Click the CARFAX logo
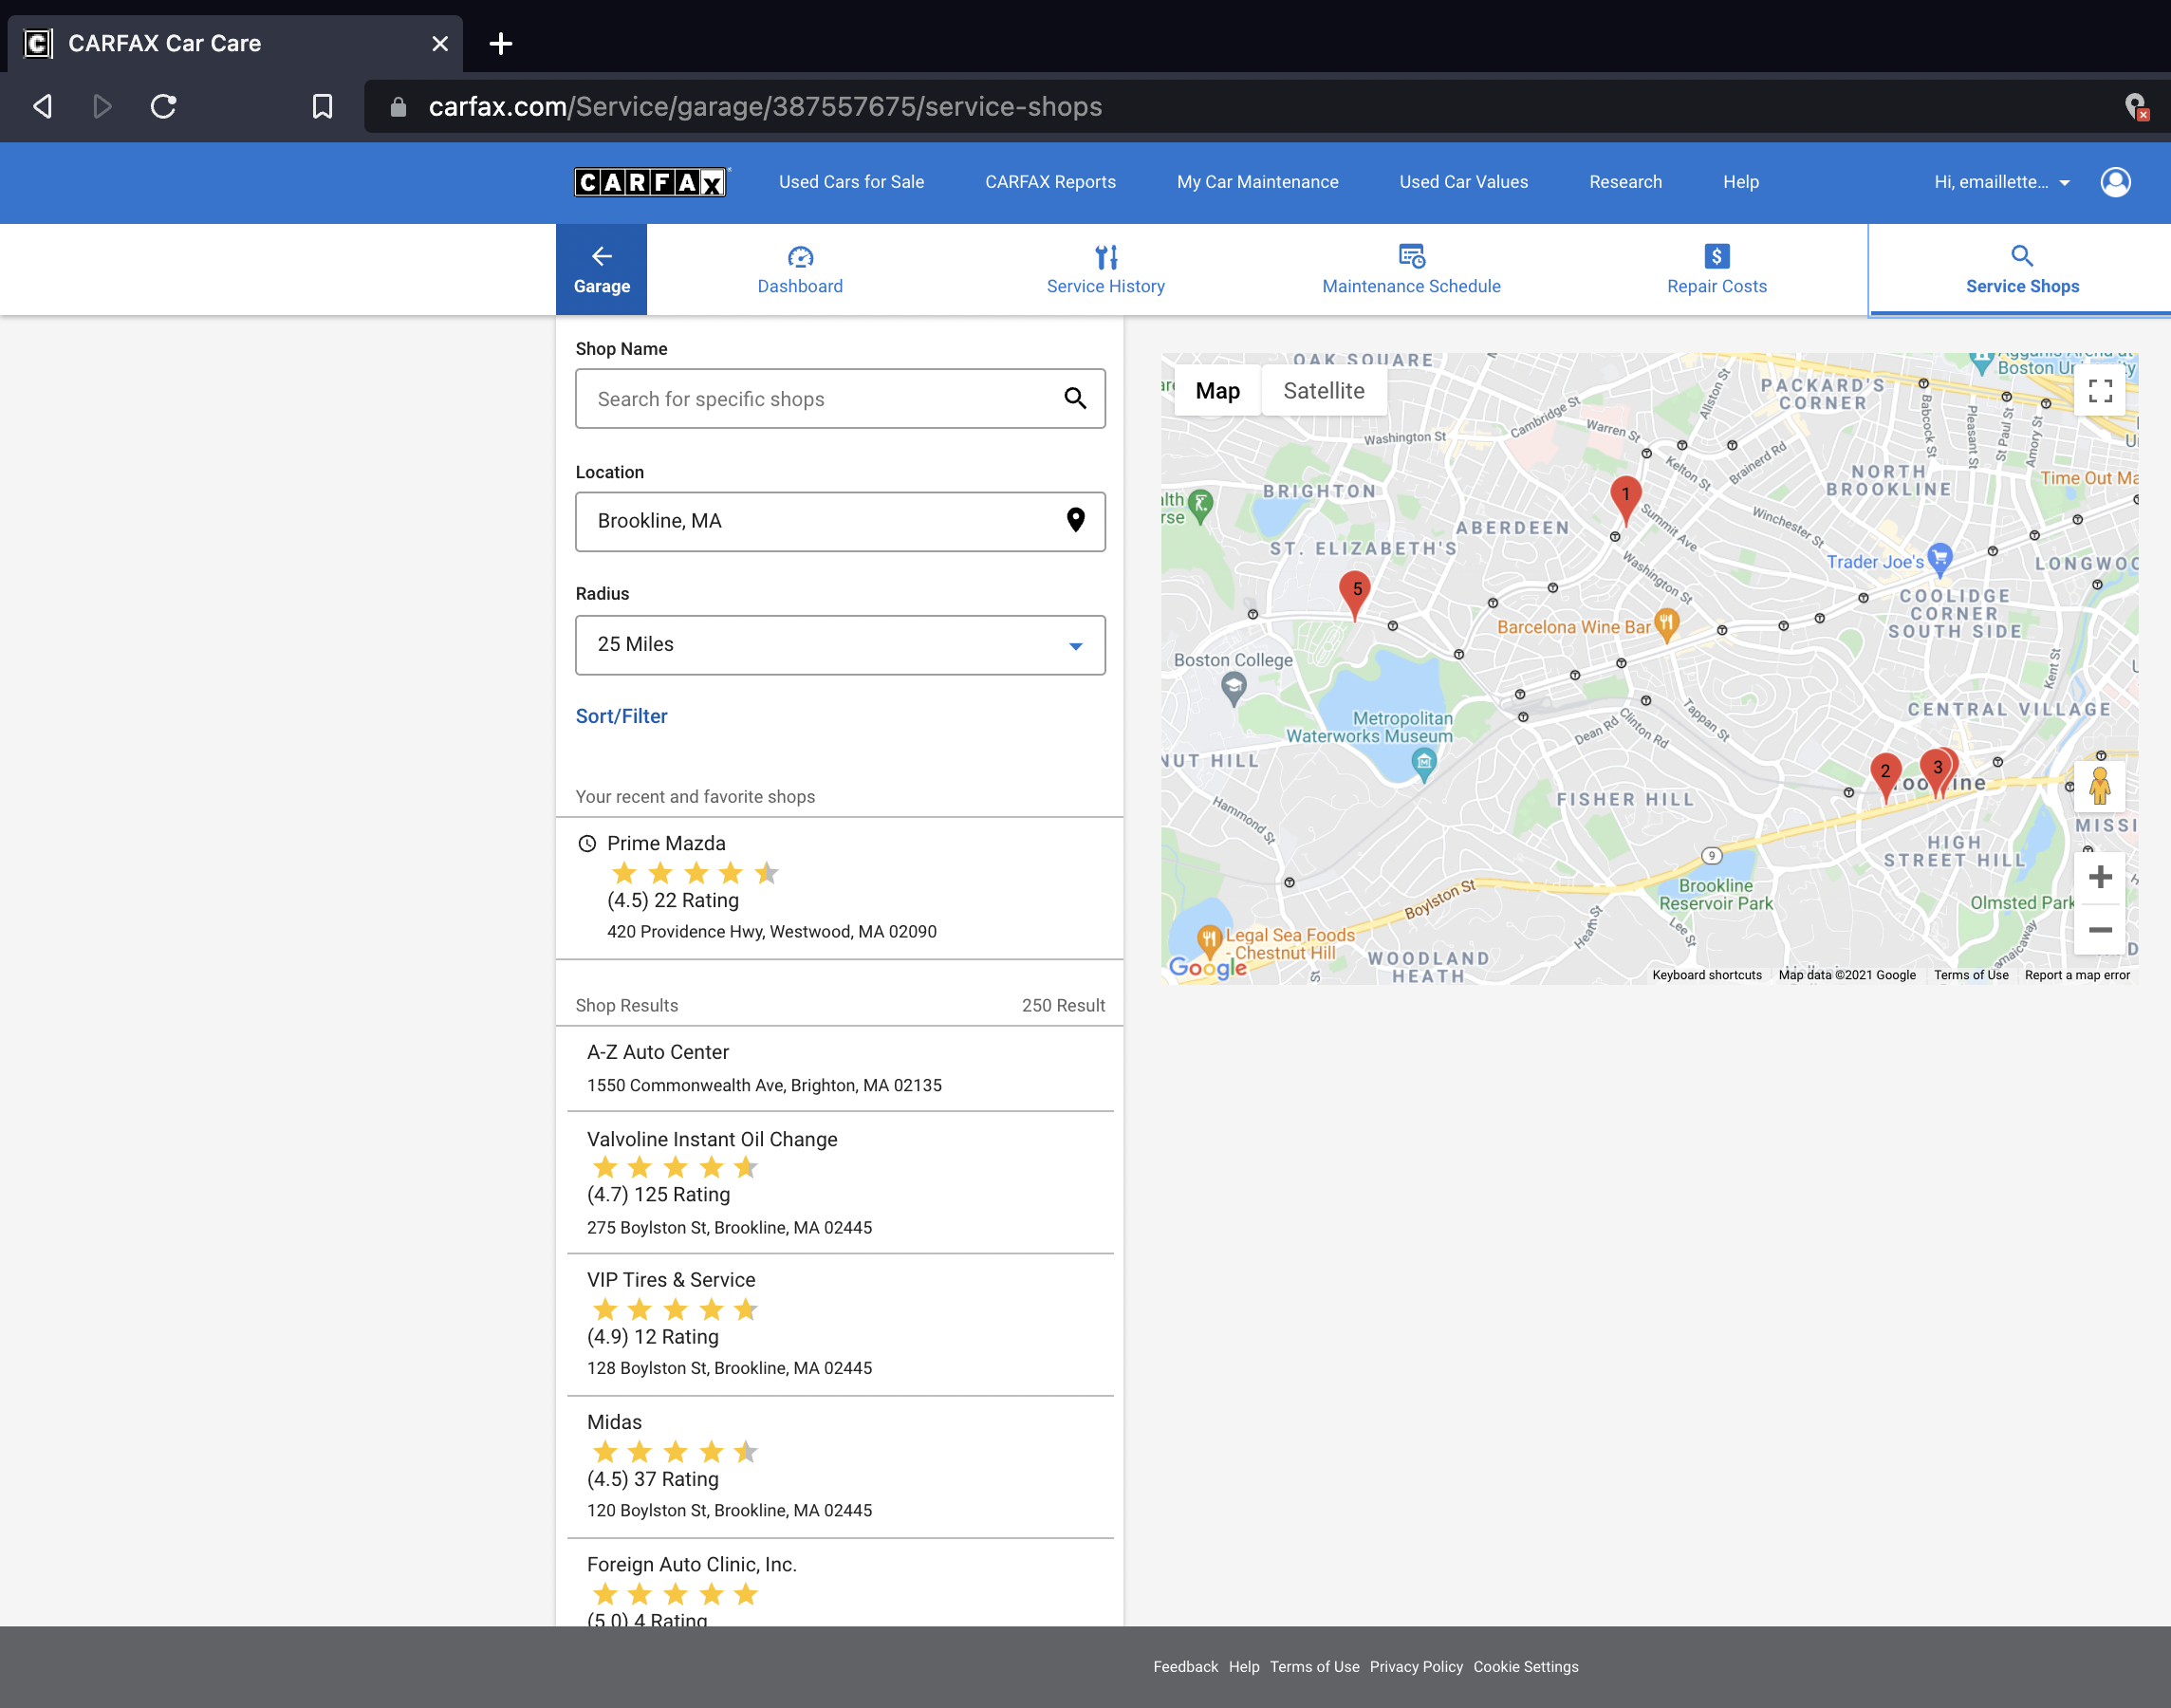The image size is (2171, 1708). pos(651,182)
